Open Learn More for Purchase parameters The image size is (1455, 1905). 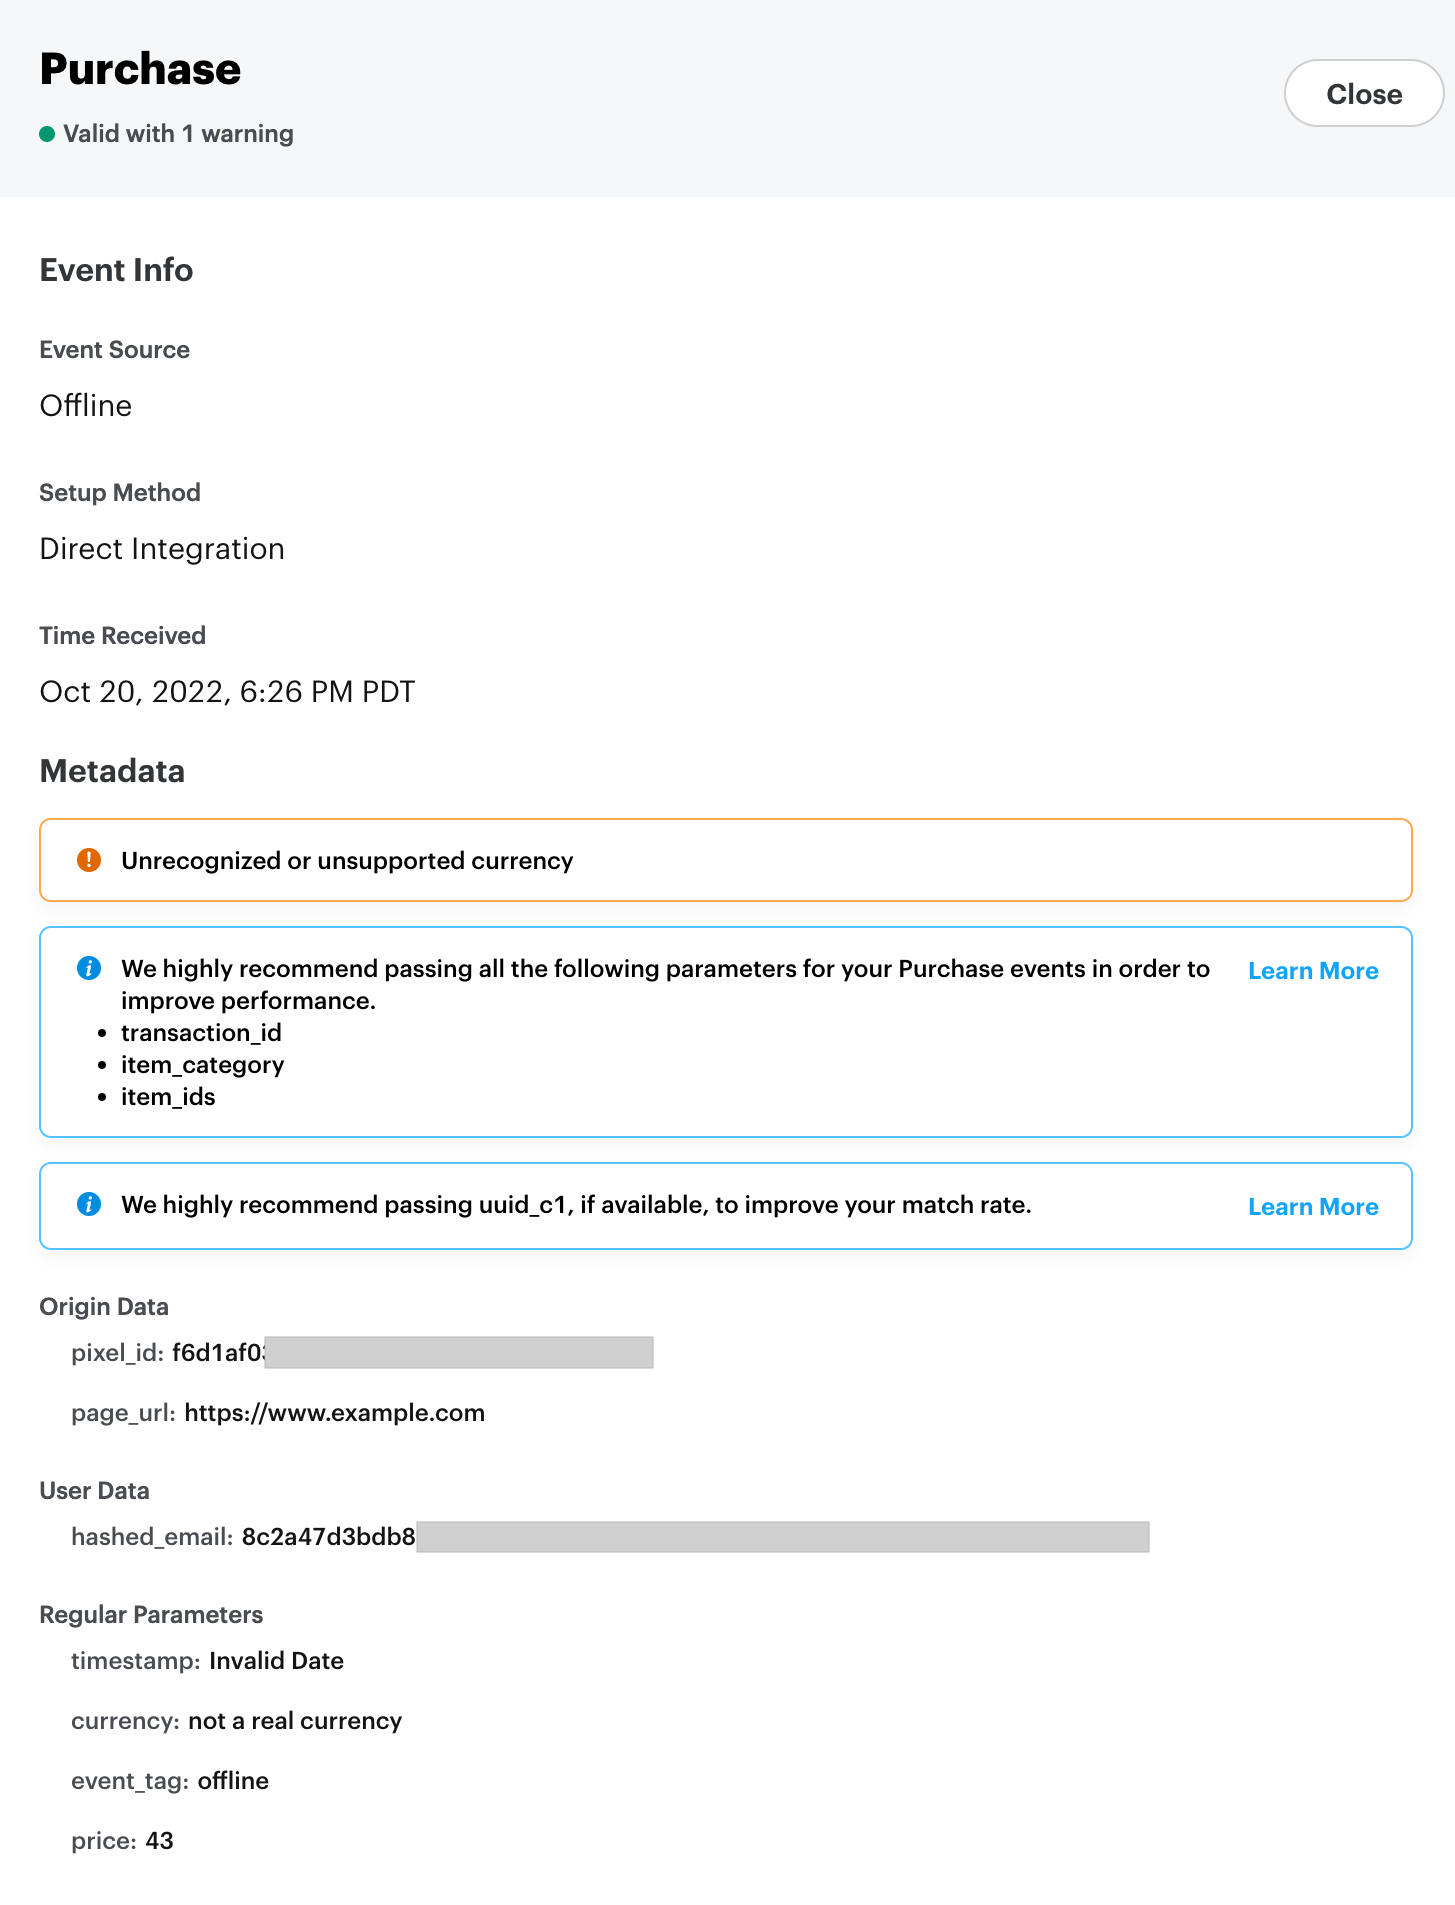pyautogui.click(x=1313, y=971)
